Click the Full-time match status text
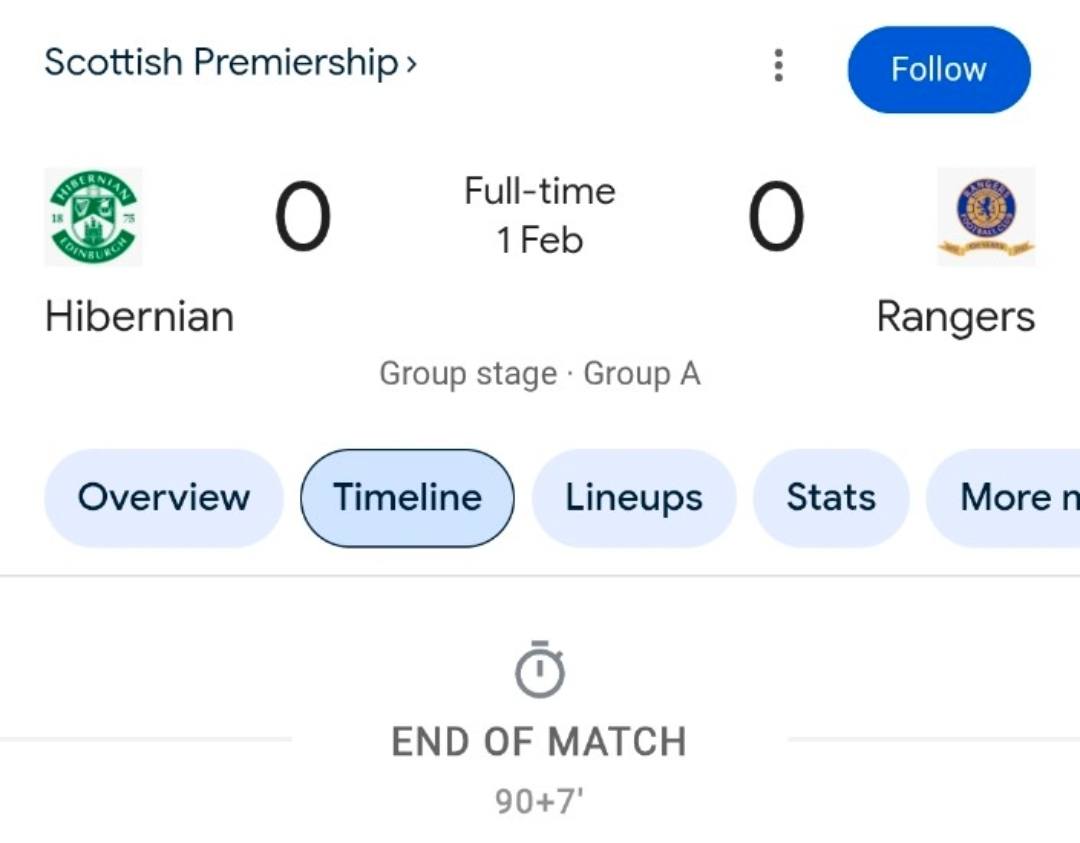The width and height of the screenshot is (1080, 843). (539, 191)
